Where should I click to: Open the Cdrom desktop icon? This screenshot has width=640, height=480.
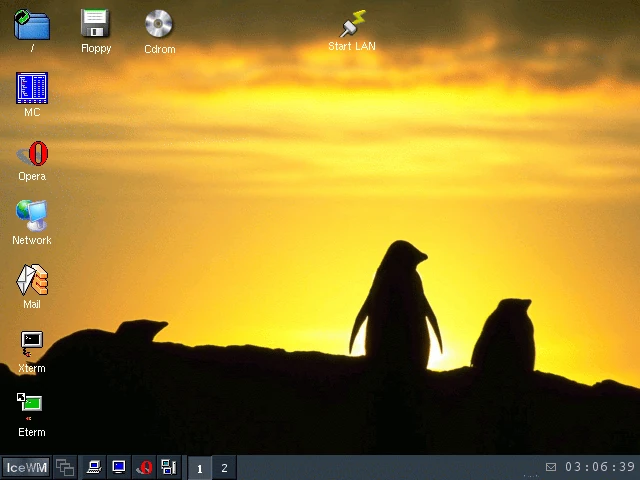159,26
